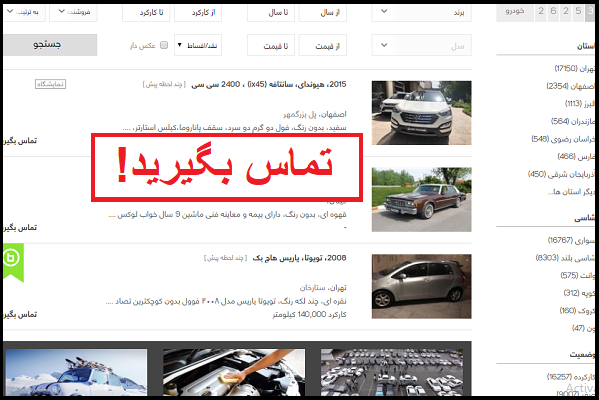Open the 2008 Toyota Yaris hatchback listing title
Image resolution: width=599 pixels, height=400 pixels.
300,258
